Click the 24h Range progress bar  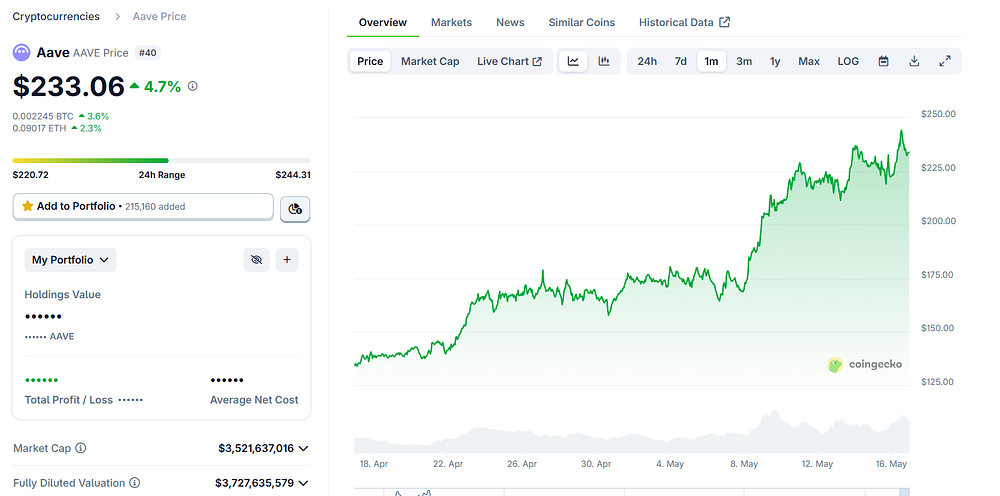click(x=161, y=161)
